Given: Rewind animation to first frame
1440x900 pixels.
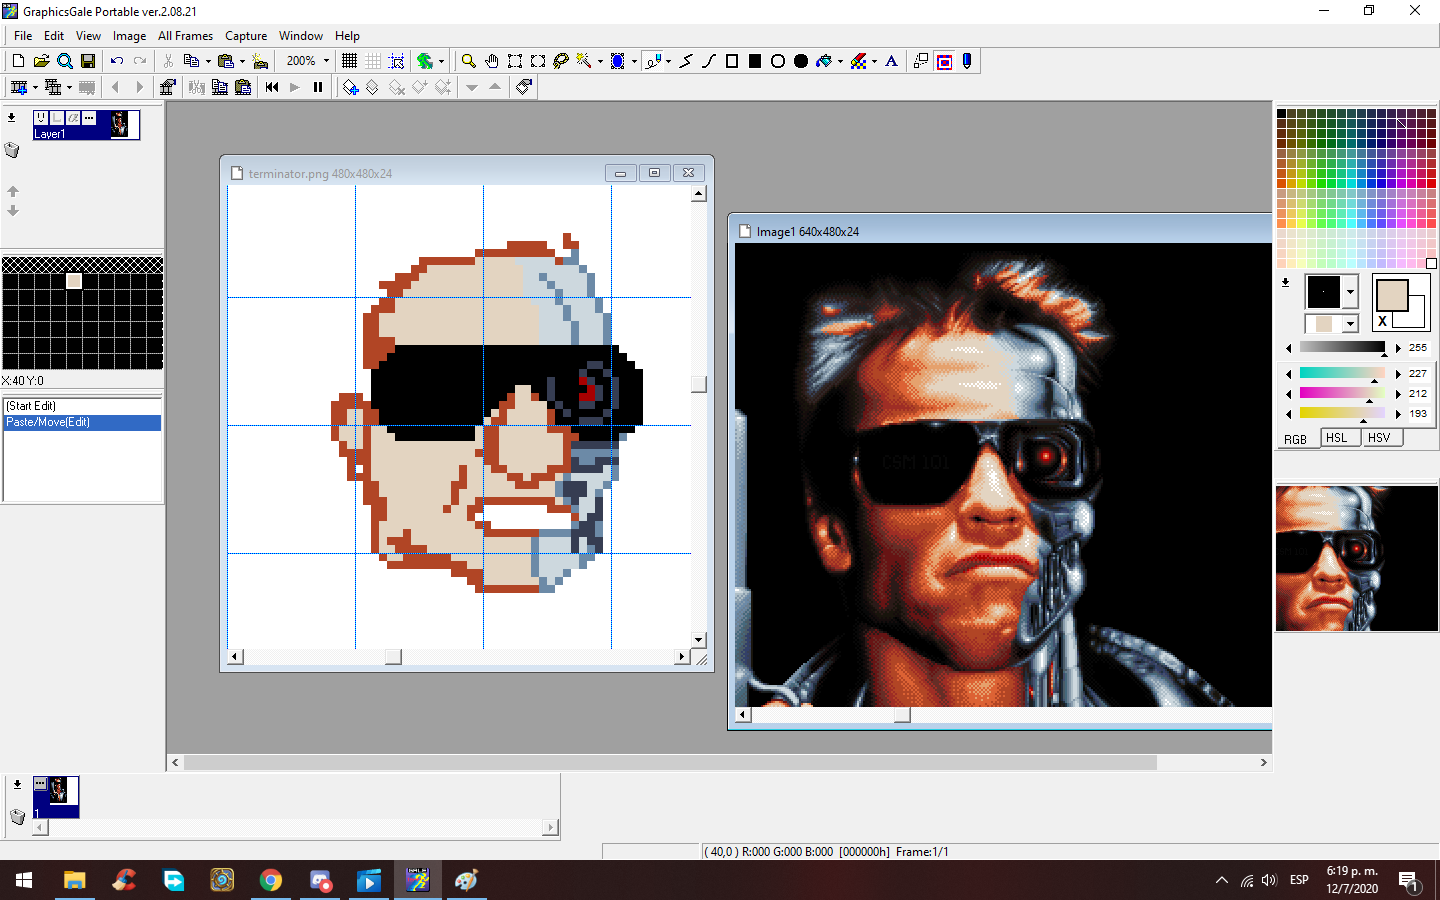Looking at the screenshot, I should pos(272,87).
